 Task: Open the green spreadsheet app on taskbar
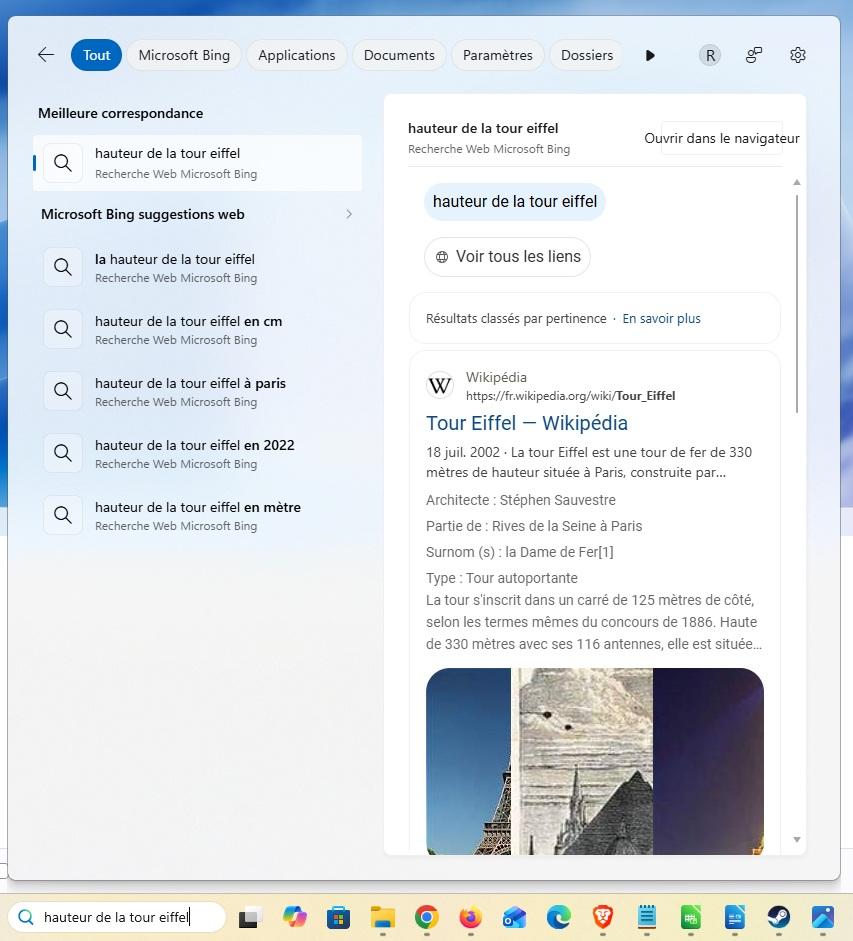(691, 918)
